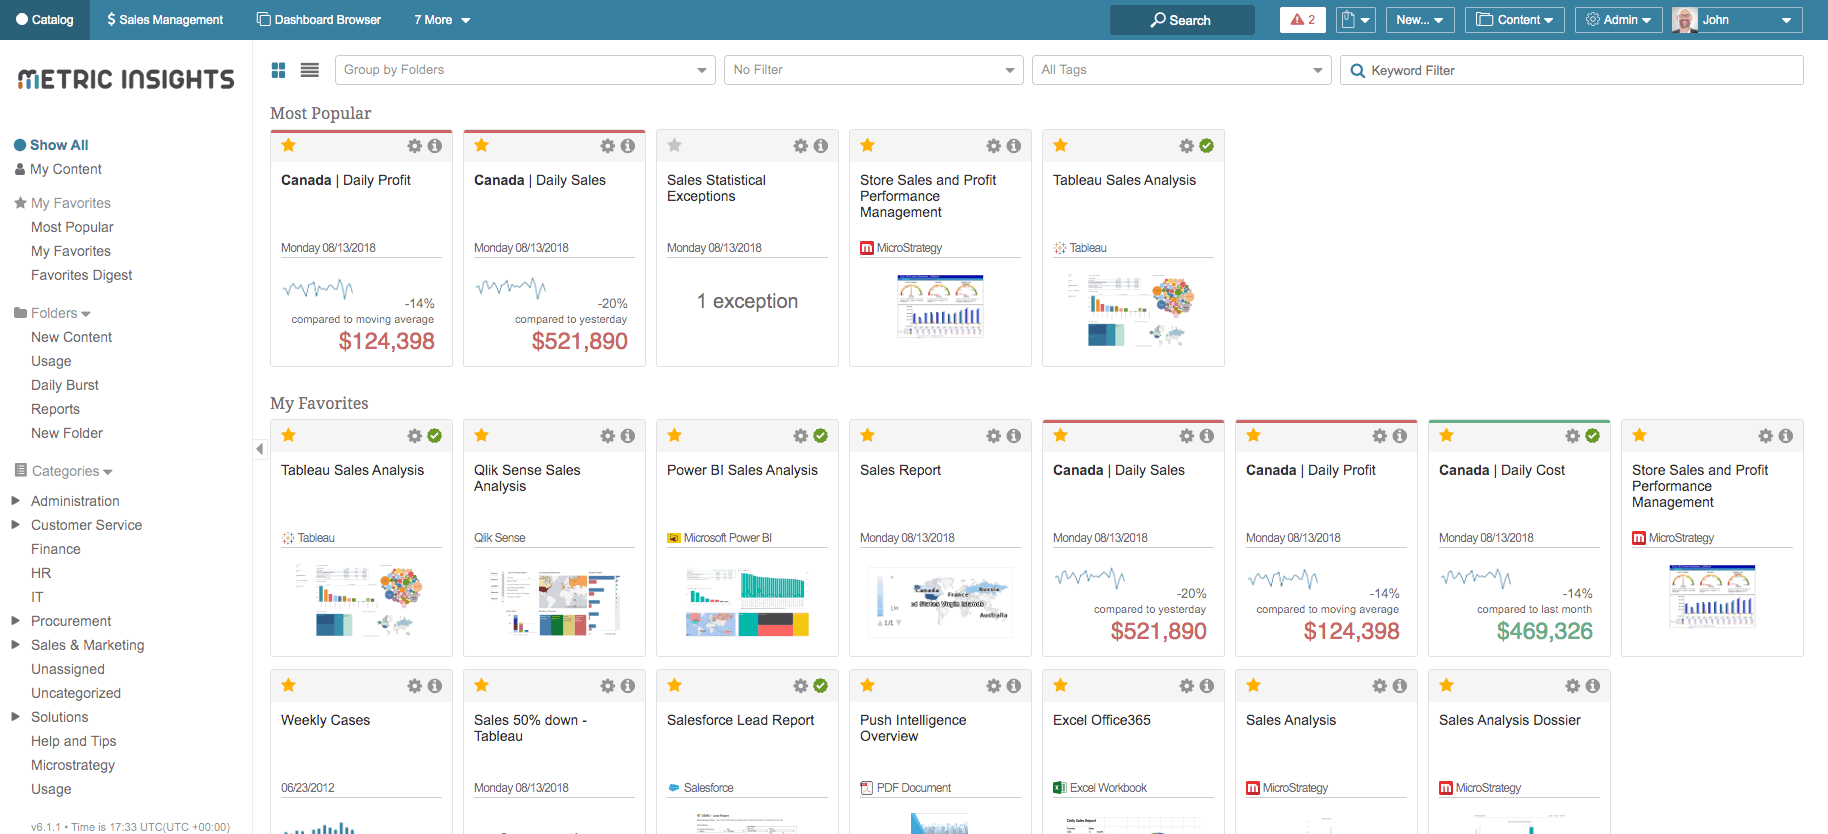
Task: Click certified checkmark on Tableau Sales Analysis in Most Popular
Action: (x=1207, y=146)
